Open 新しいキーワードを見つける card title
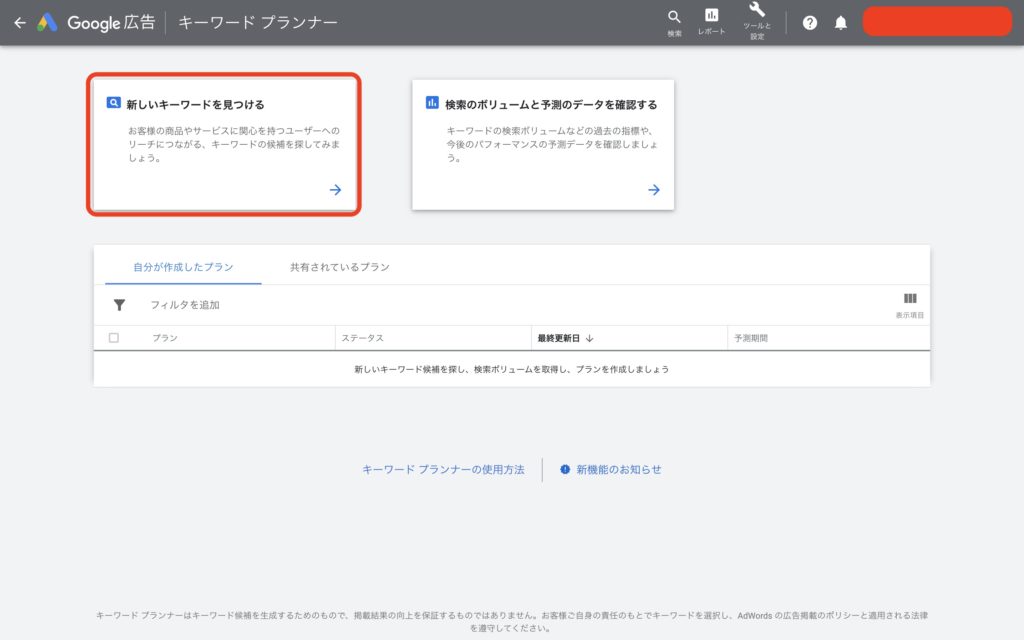This screenshot has height=640, width=1024. point(195,104)
